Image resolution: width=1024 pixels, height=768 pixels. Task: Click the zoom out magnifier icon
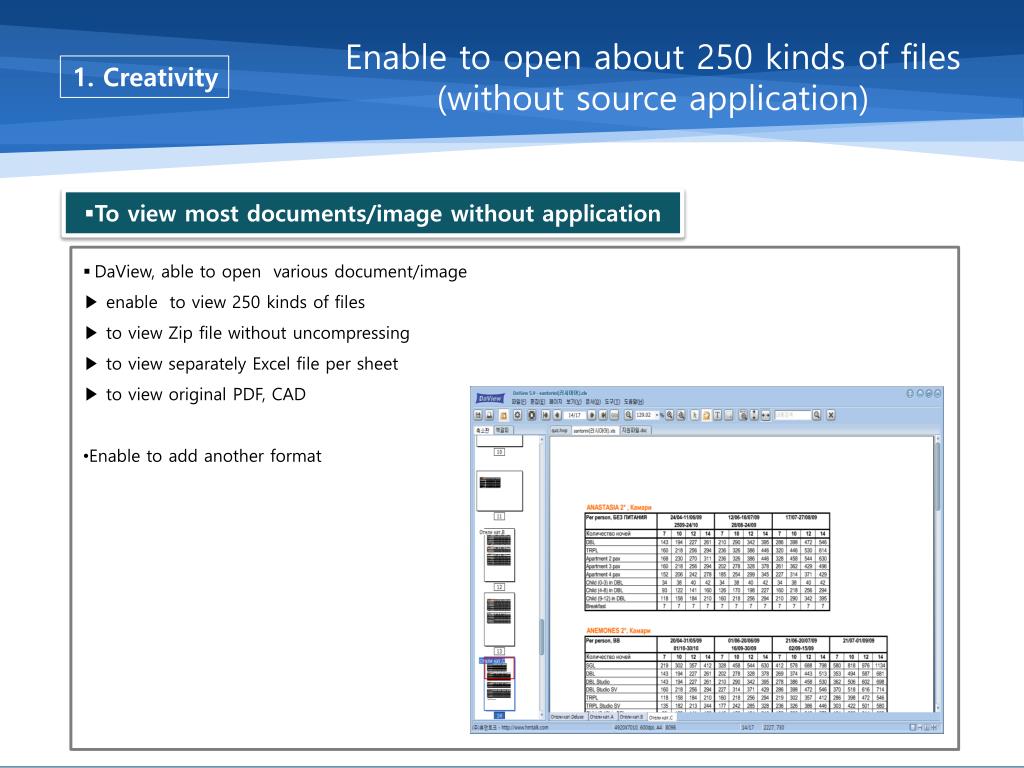point(681,415)
